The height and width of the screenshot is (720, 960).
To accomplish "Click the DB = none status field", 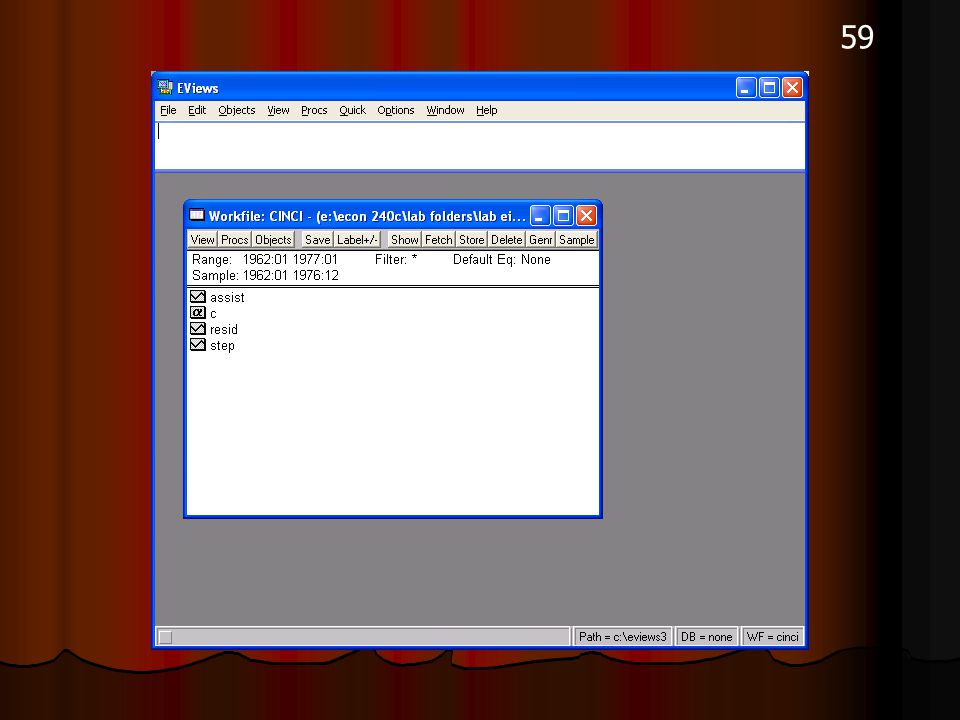I will tap(707, 637).
